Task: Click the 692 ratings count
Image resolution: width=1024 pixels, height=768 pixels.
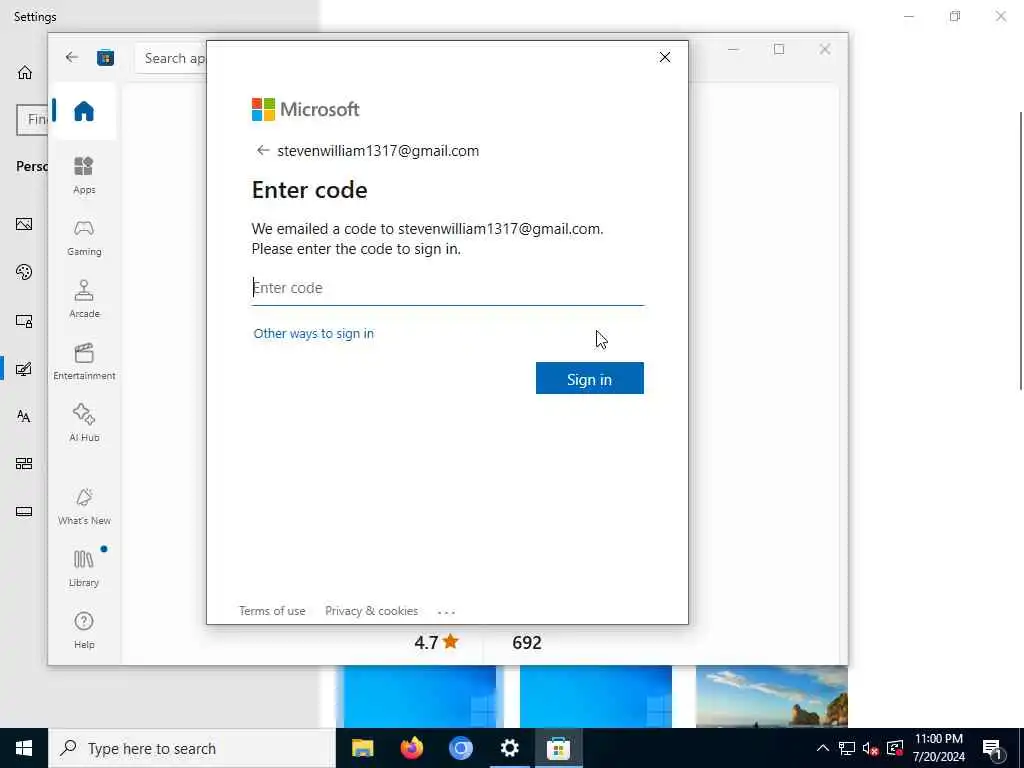Action: pos(527,643)
